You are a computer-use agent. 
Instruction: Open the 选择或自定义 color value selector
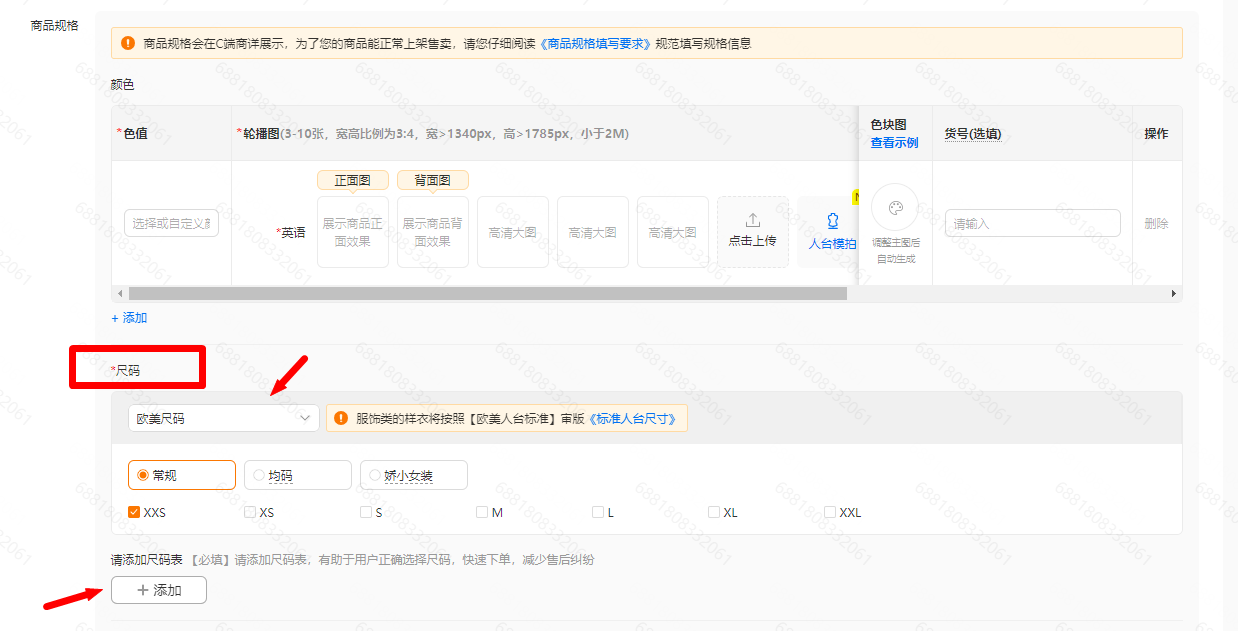(x=171, y=222)
